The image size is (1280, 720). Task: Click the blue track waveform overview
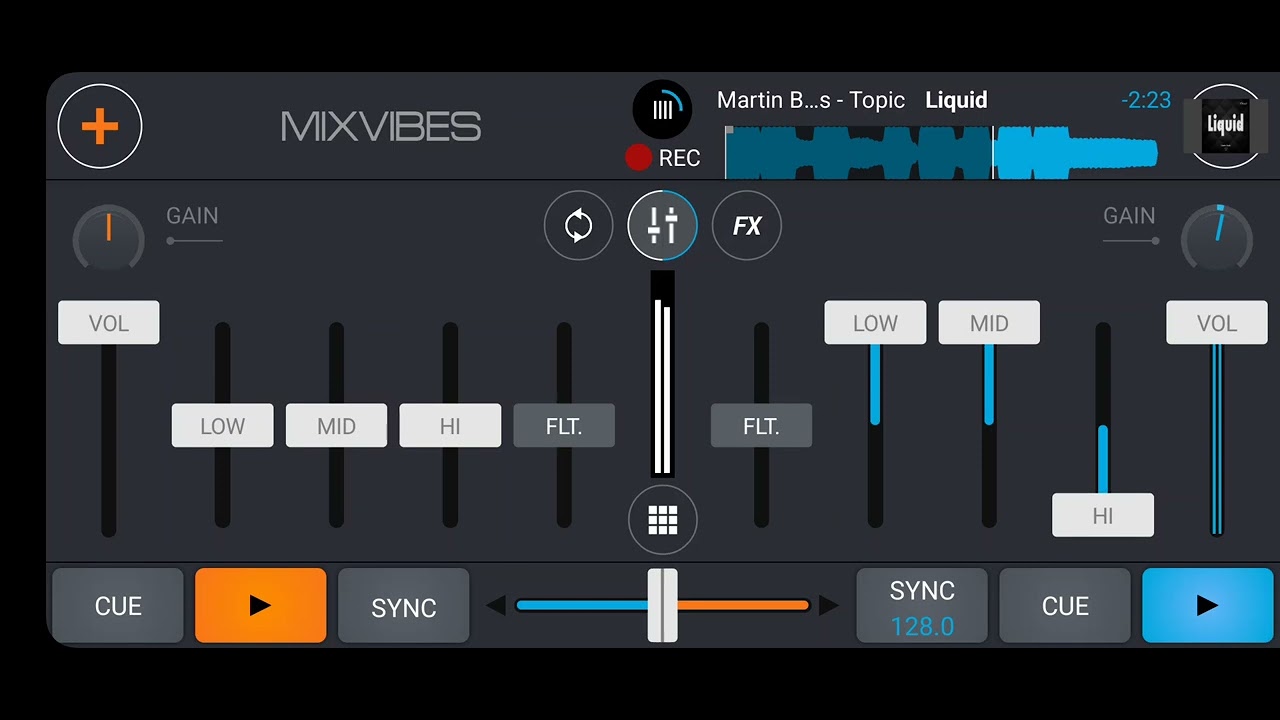click(941, 152)
